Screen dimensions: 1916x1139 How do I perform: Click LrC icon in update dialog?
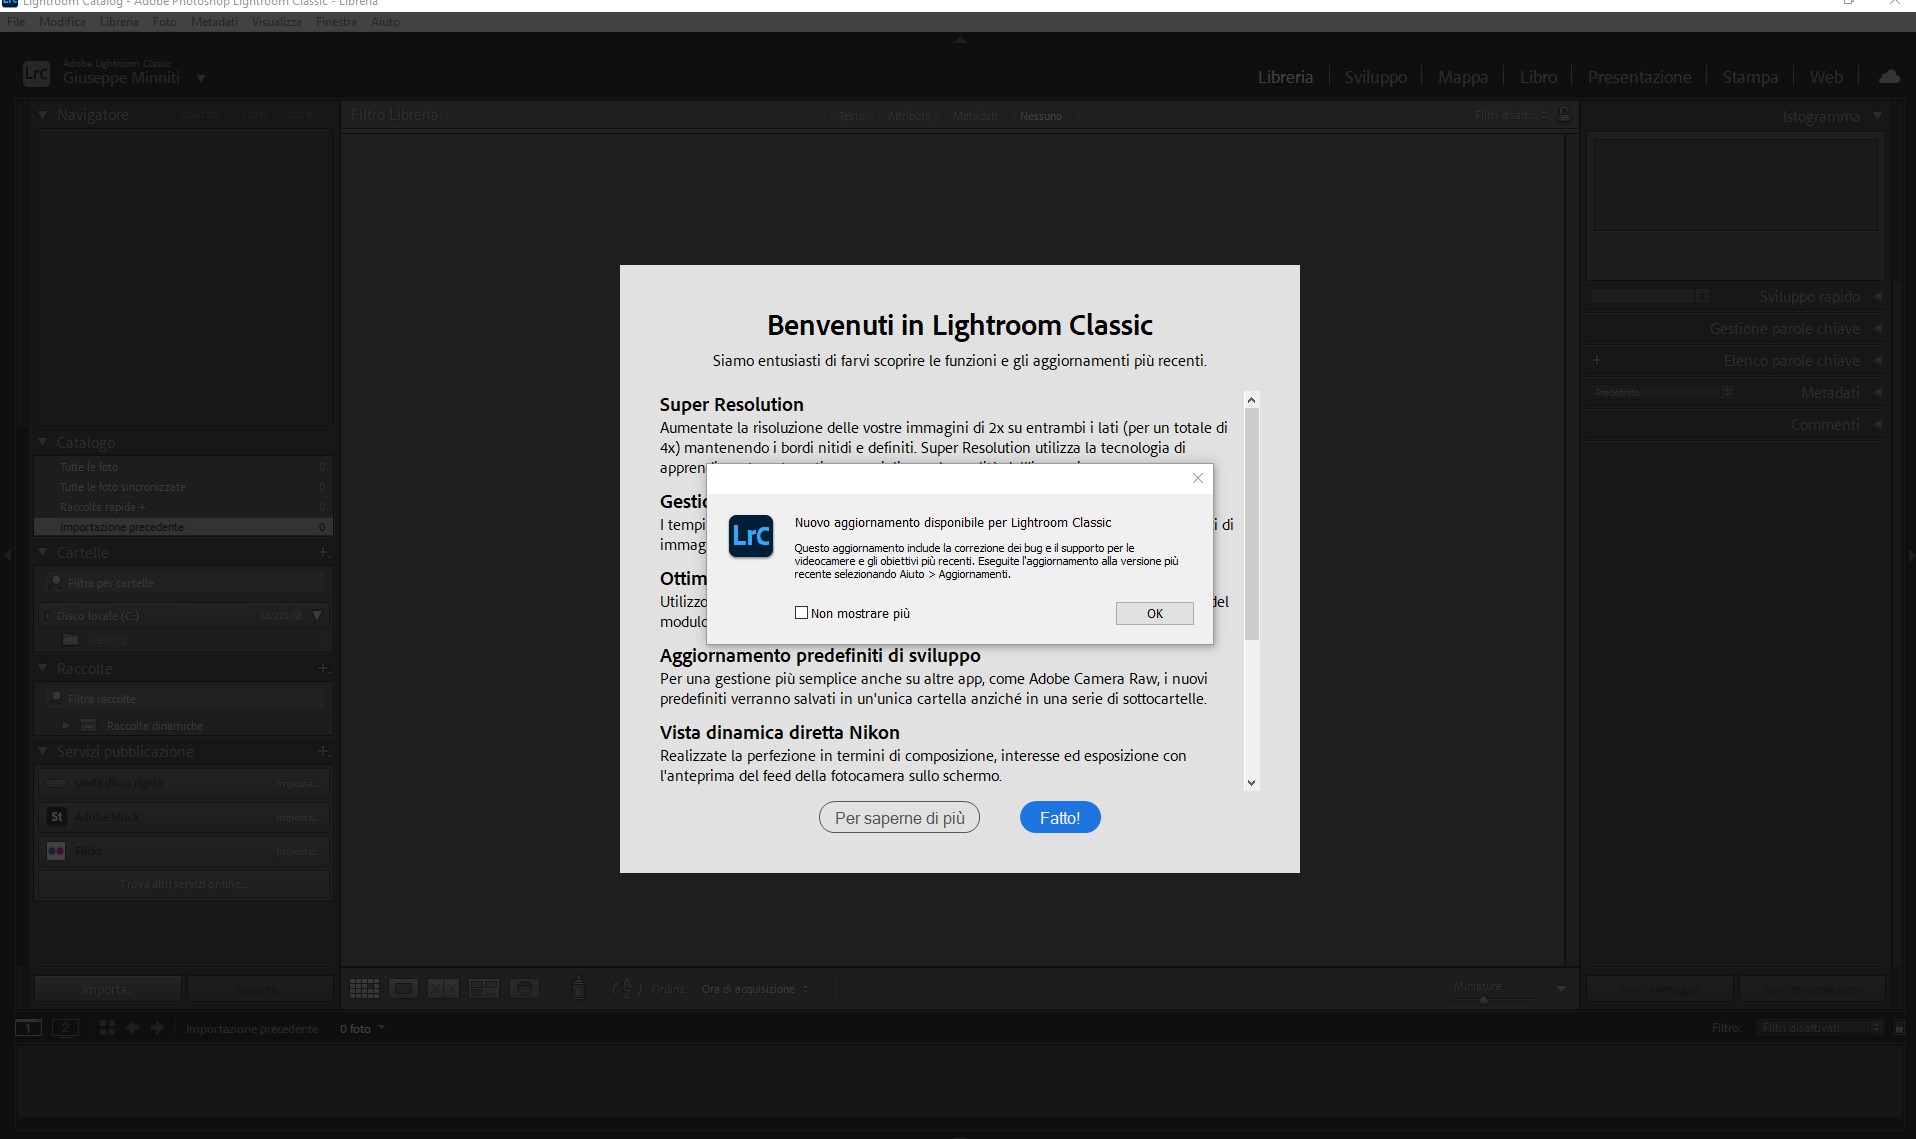[751, 536]
